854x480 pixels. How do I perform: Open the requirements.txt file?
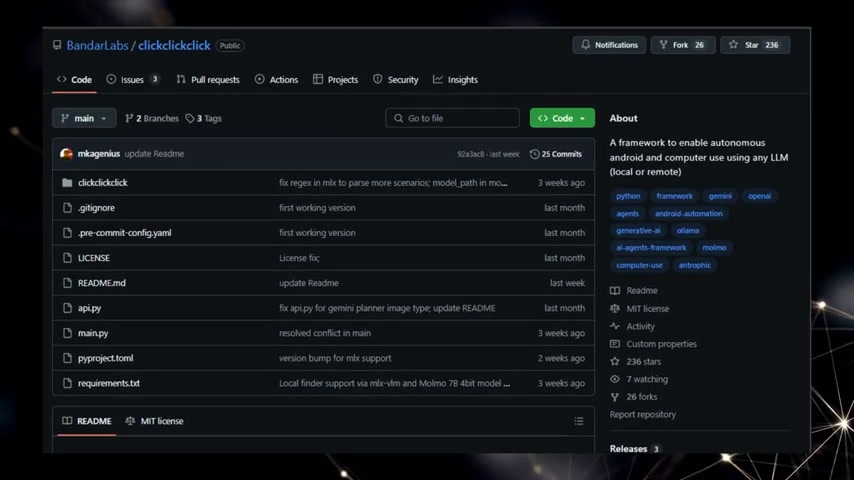(x=108, y=383)
